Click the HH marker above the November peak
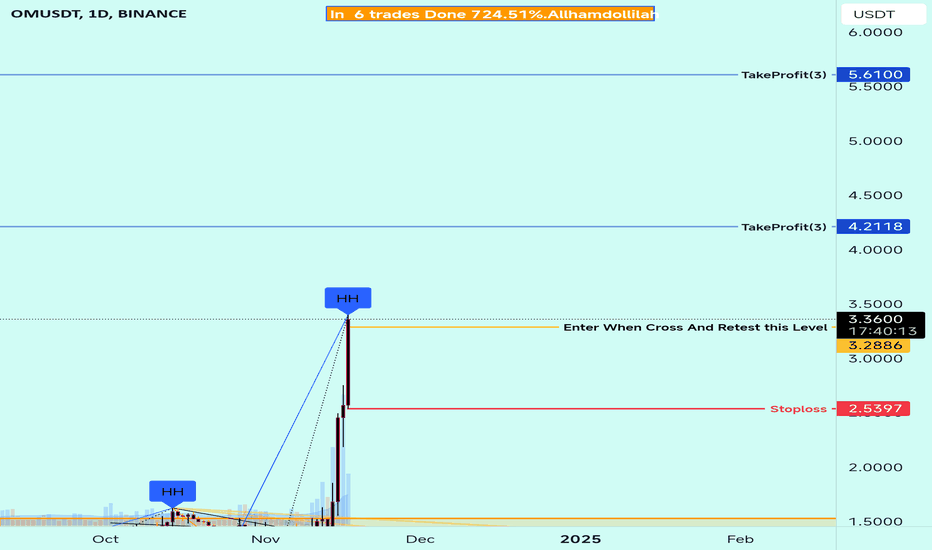Image resolution: width=932 pixels, height=550 pixels. [348, 299]
